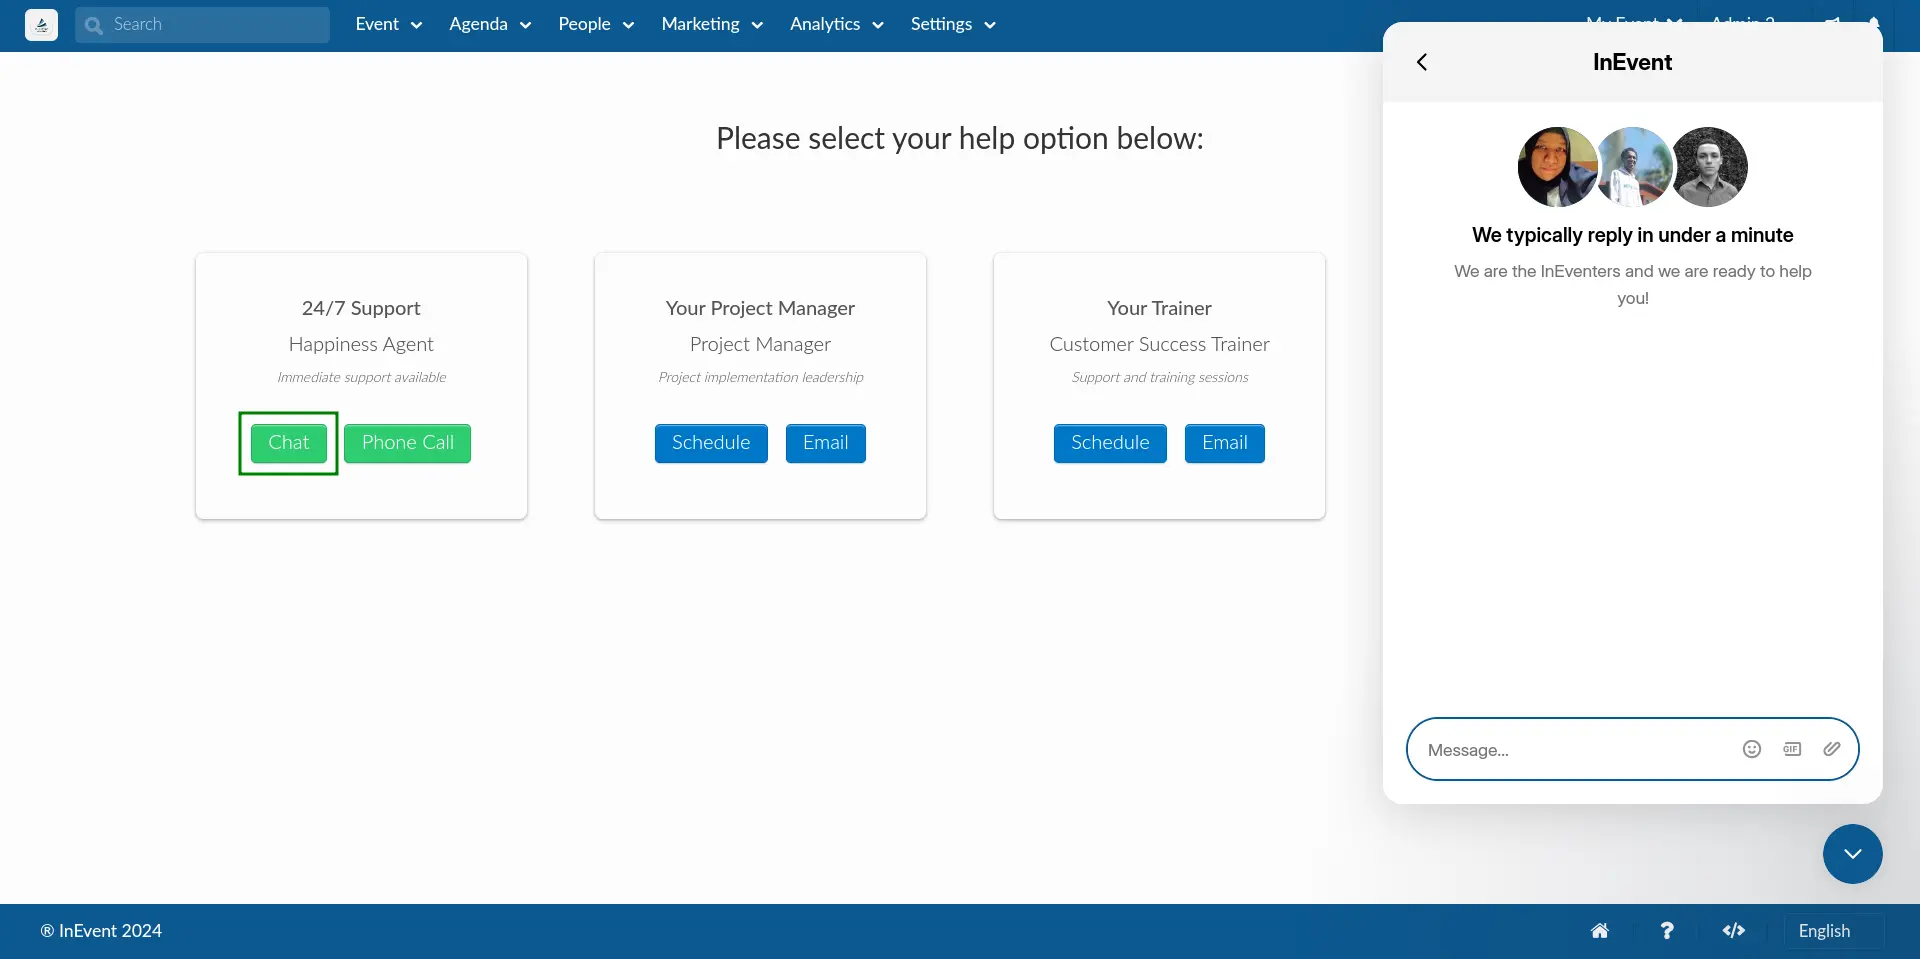Open the People menu
The height and width of the screenshot is (959, 1920).
tap(596, 25)
